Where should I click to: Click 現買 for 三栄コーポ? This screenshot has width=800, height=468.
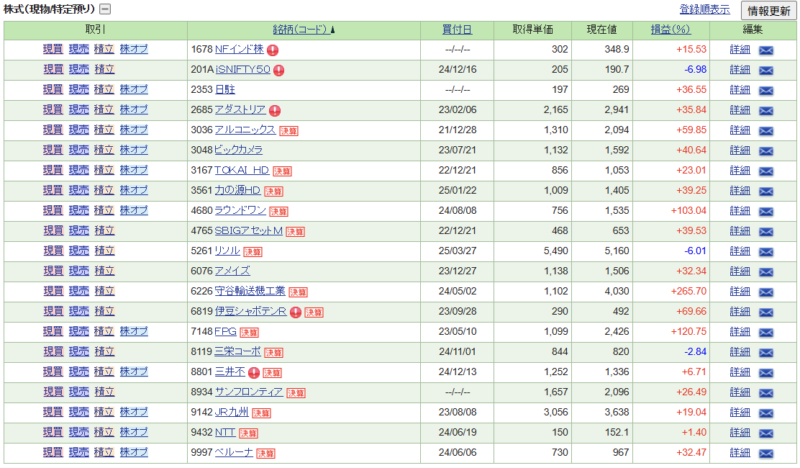(53, 352)
